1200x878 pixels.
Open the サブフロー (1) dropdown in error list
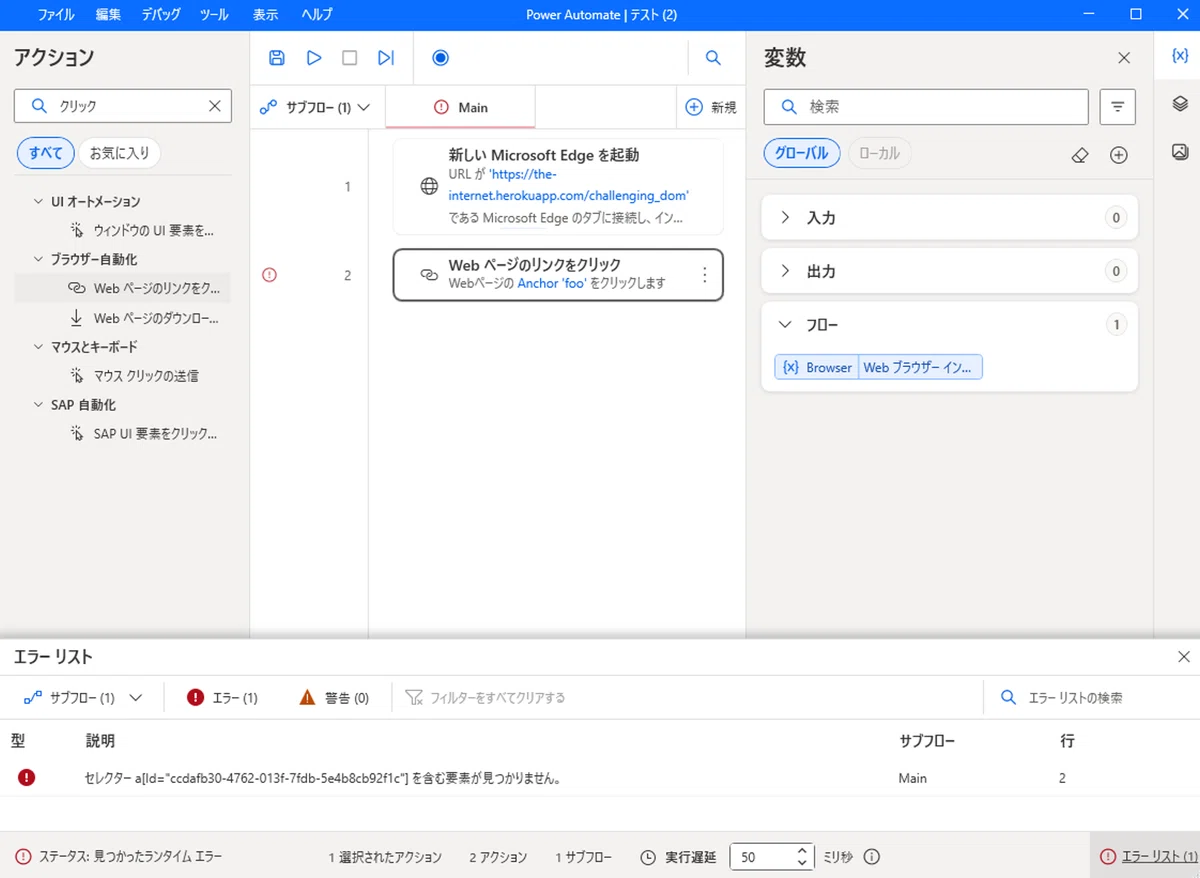(81, 698)
